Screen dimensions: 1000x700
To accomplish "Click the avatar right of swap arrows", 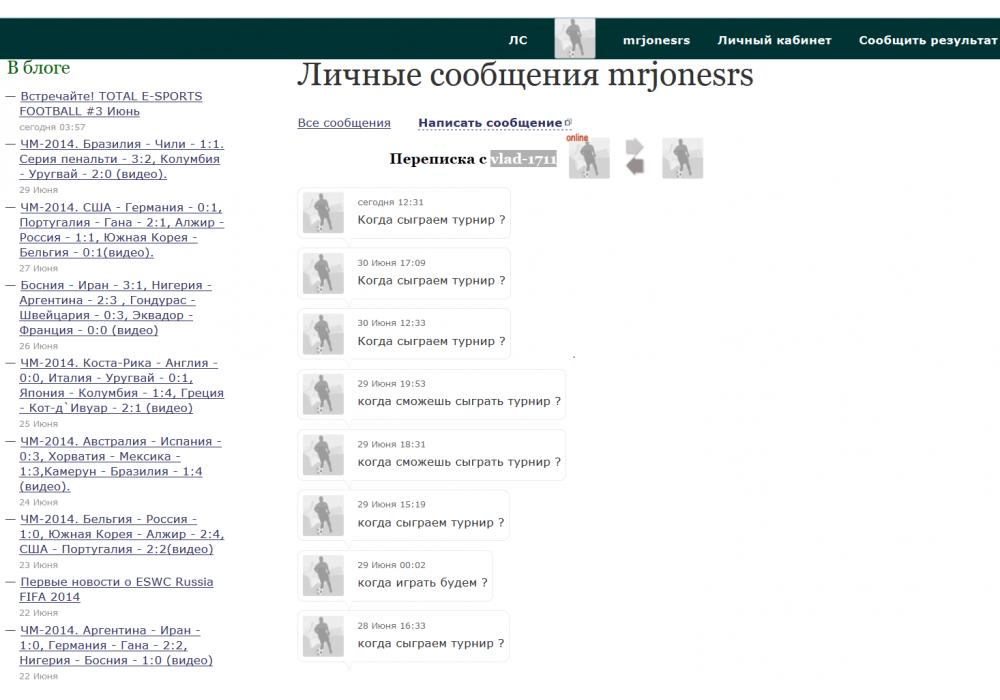I will tap(682, 158).
